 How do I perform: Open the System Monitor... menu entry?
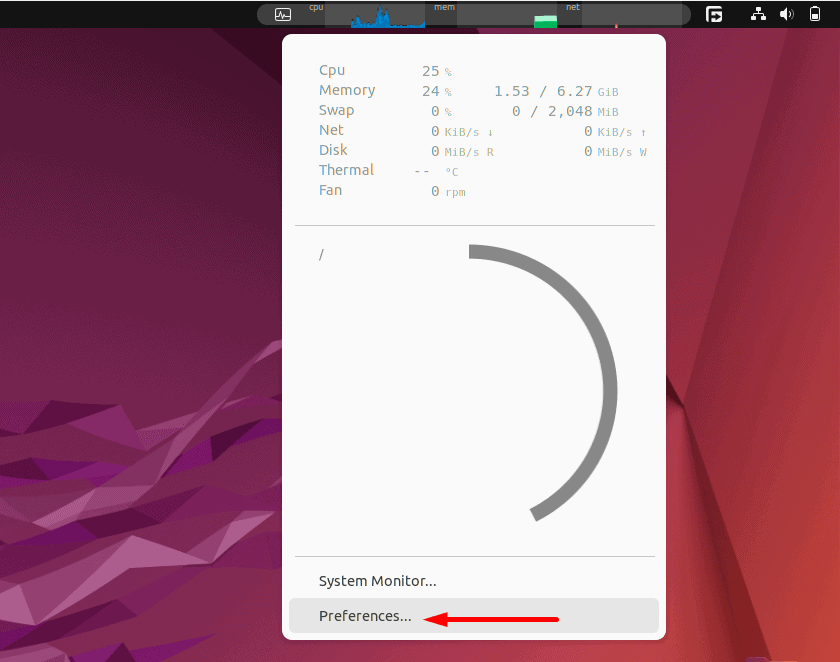tap(474, 581)
